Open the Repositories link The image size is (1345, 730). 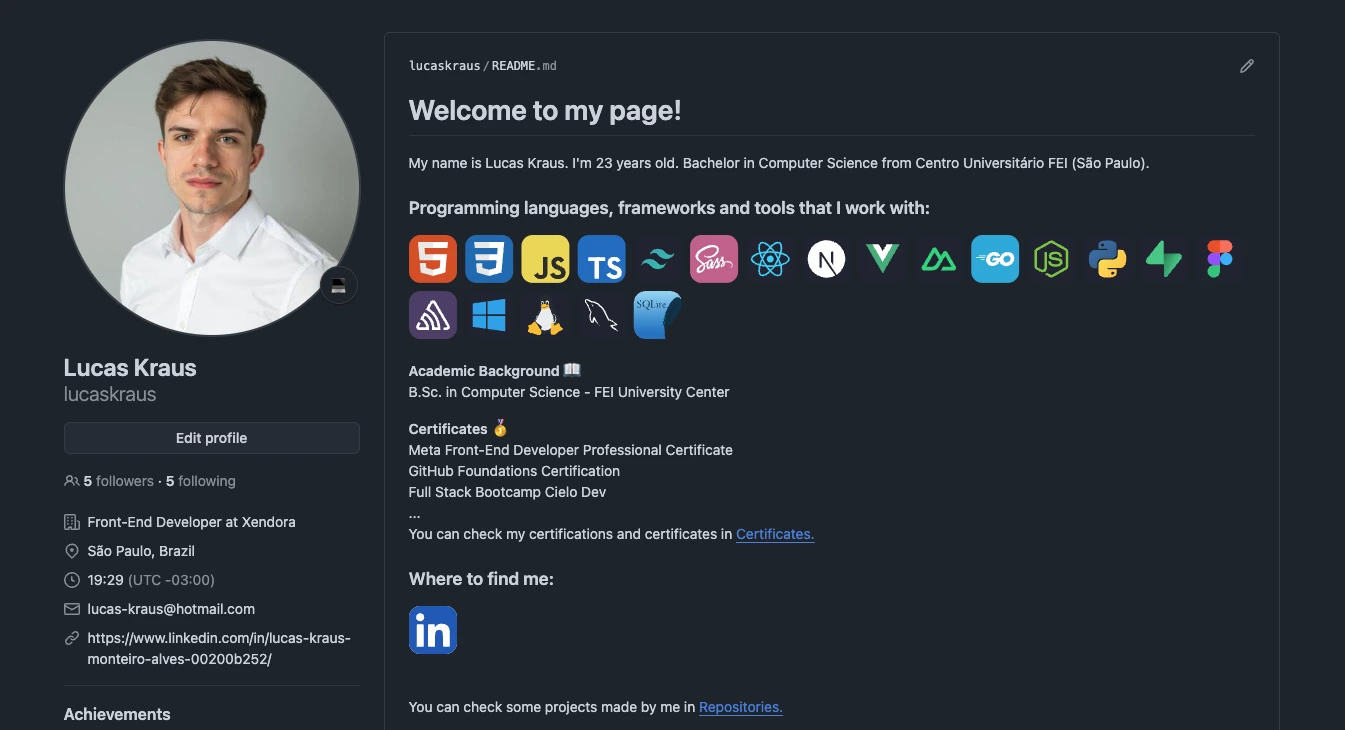coord(740,707)
